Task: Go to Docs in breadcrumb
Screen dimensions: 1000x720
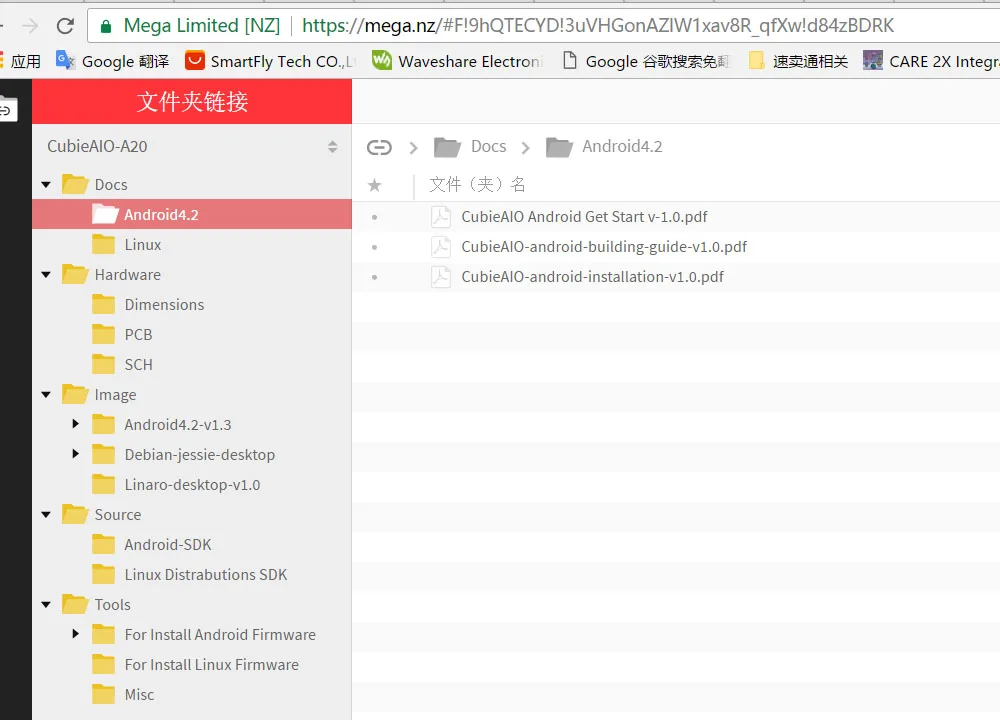Action: pos(489,147)
